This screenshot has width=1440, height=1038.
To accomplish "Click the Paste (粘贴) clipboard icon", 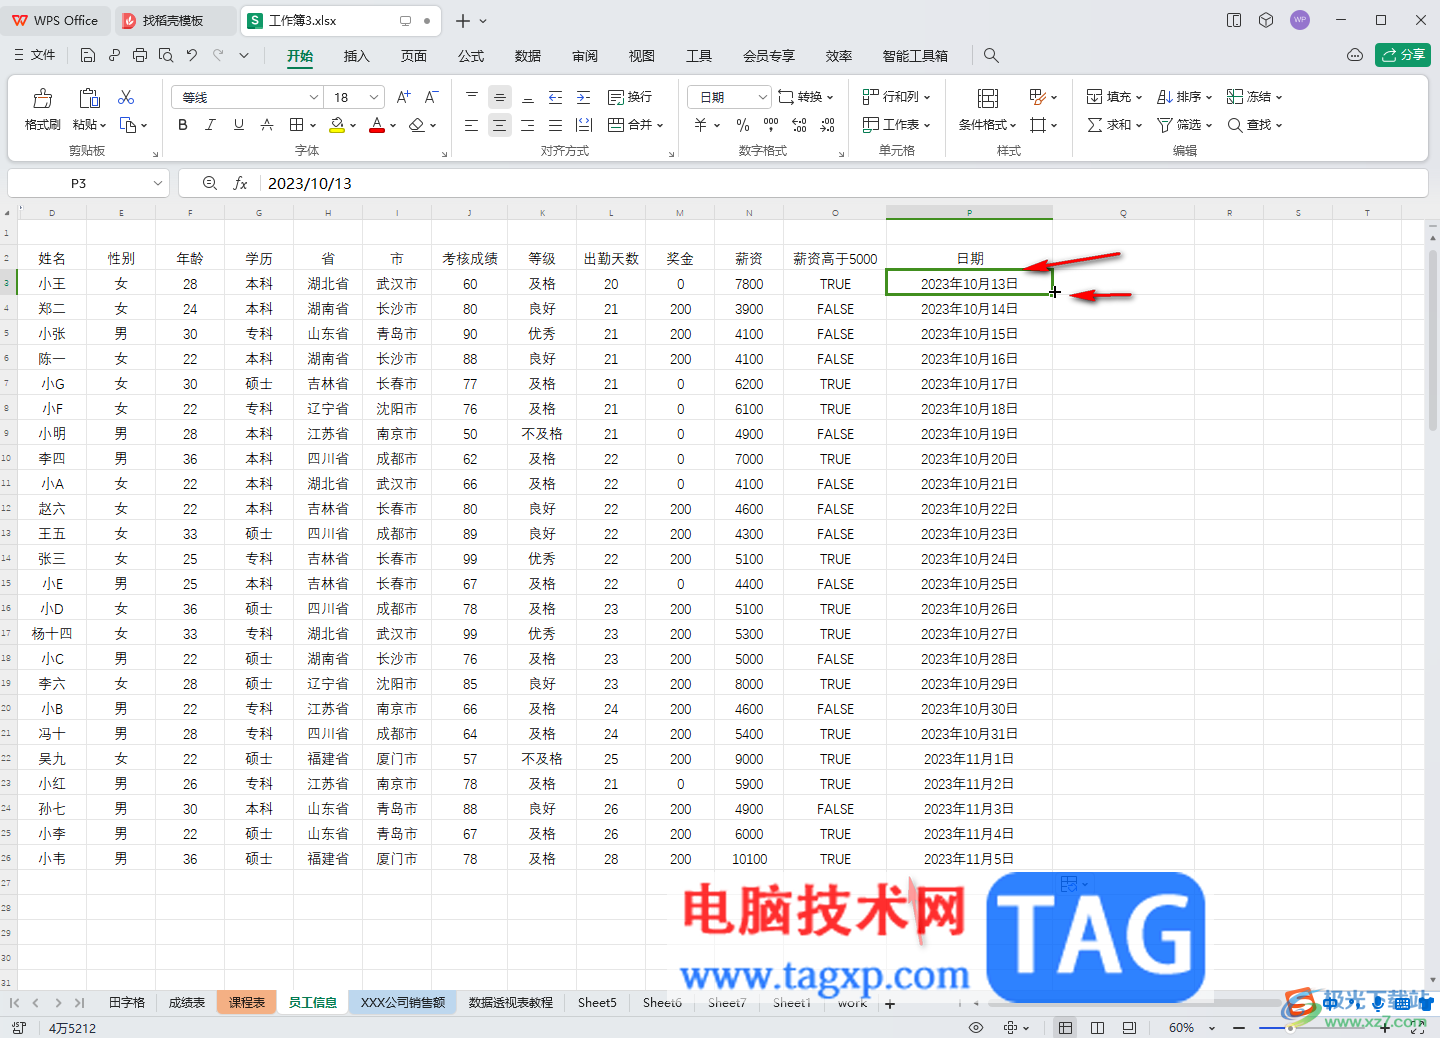I will [90, 98].
